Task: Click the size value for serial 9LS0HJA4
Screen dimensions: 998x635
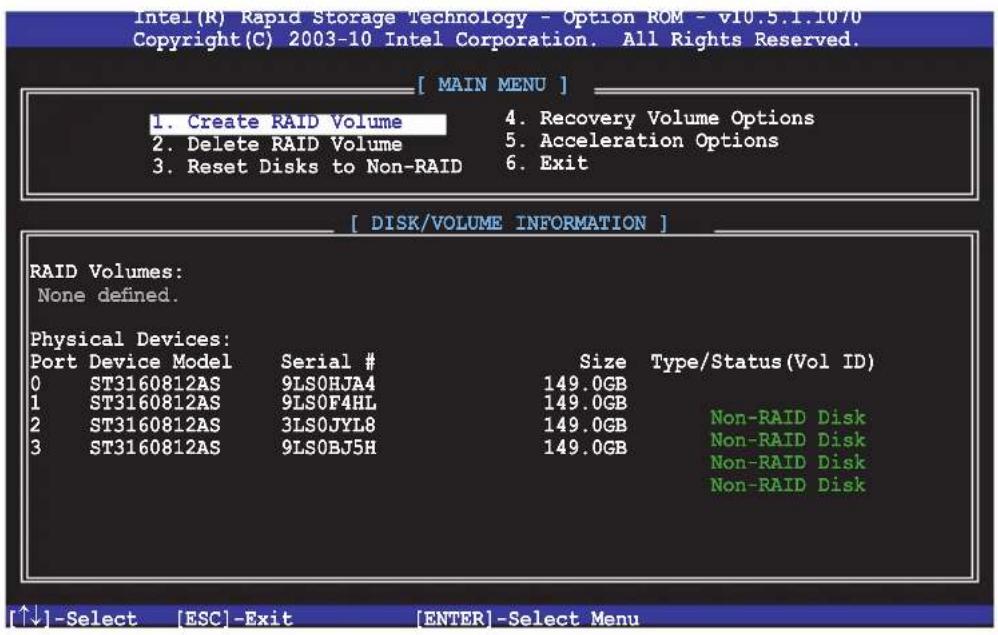Action: [x=585, y=384]
